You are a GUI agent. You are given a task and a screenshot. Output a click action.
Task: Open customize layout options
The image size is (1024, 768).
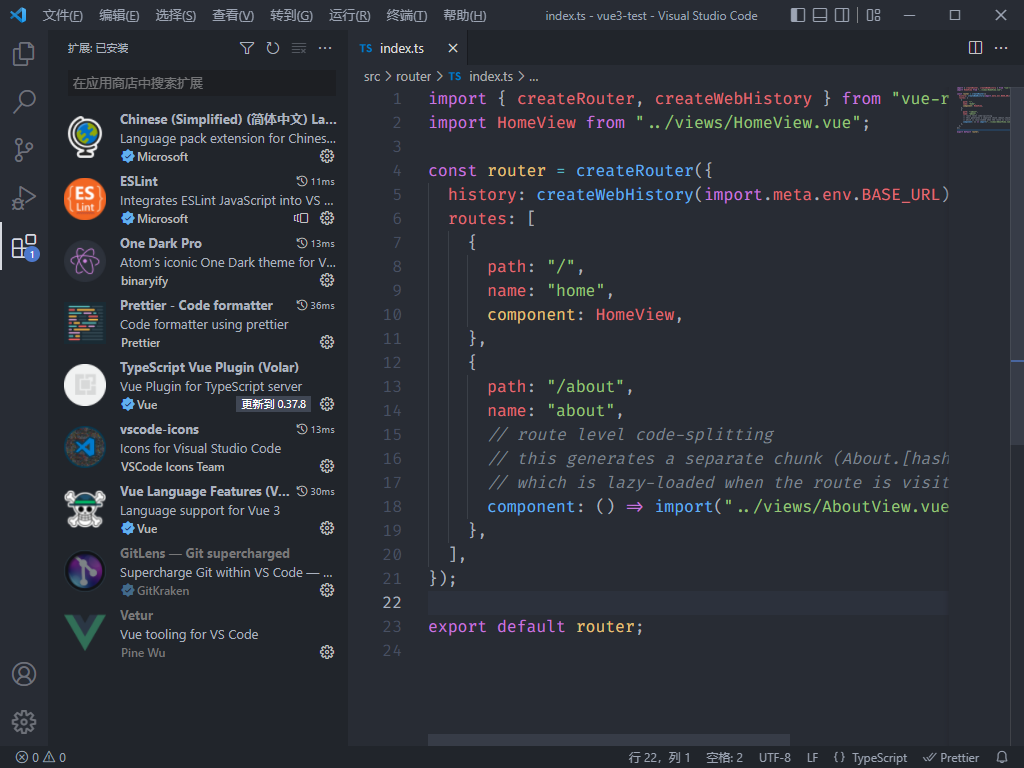tap(873, 15)
